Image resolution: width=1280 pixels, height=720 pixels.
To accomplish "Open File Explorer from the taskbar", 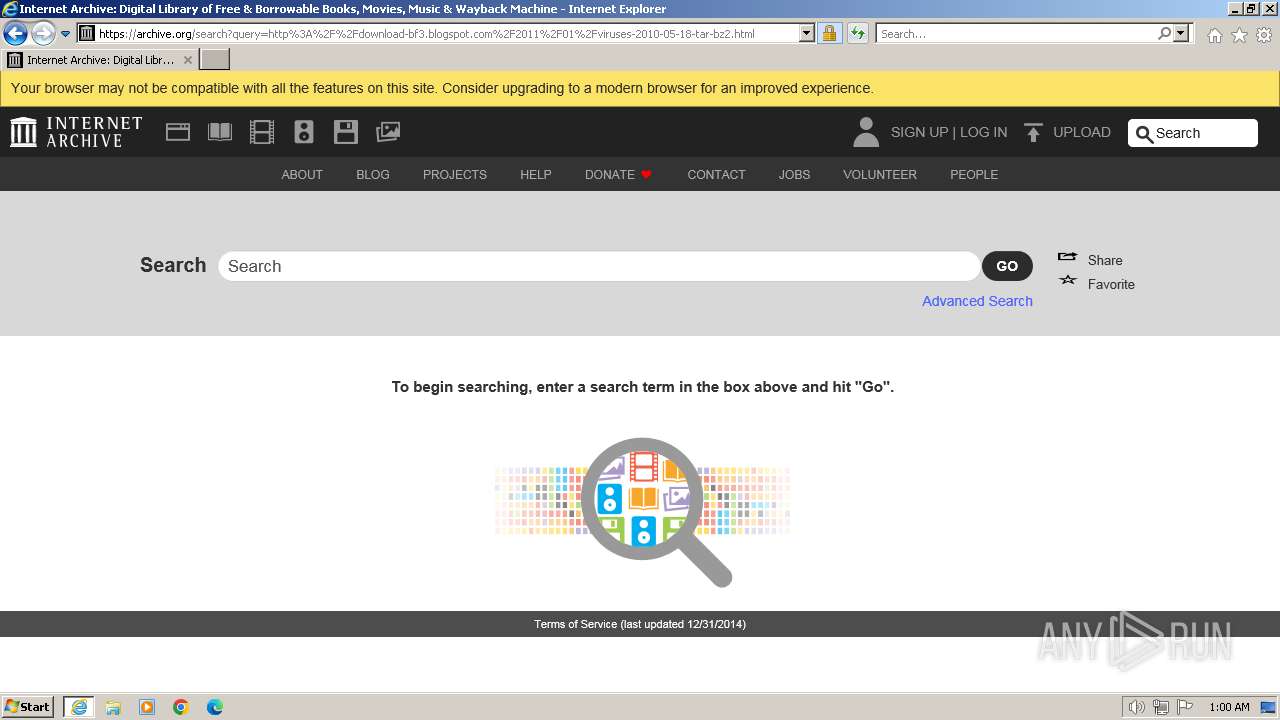I will [x=113, y=707].
